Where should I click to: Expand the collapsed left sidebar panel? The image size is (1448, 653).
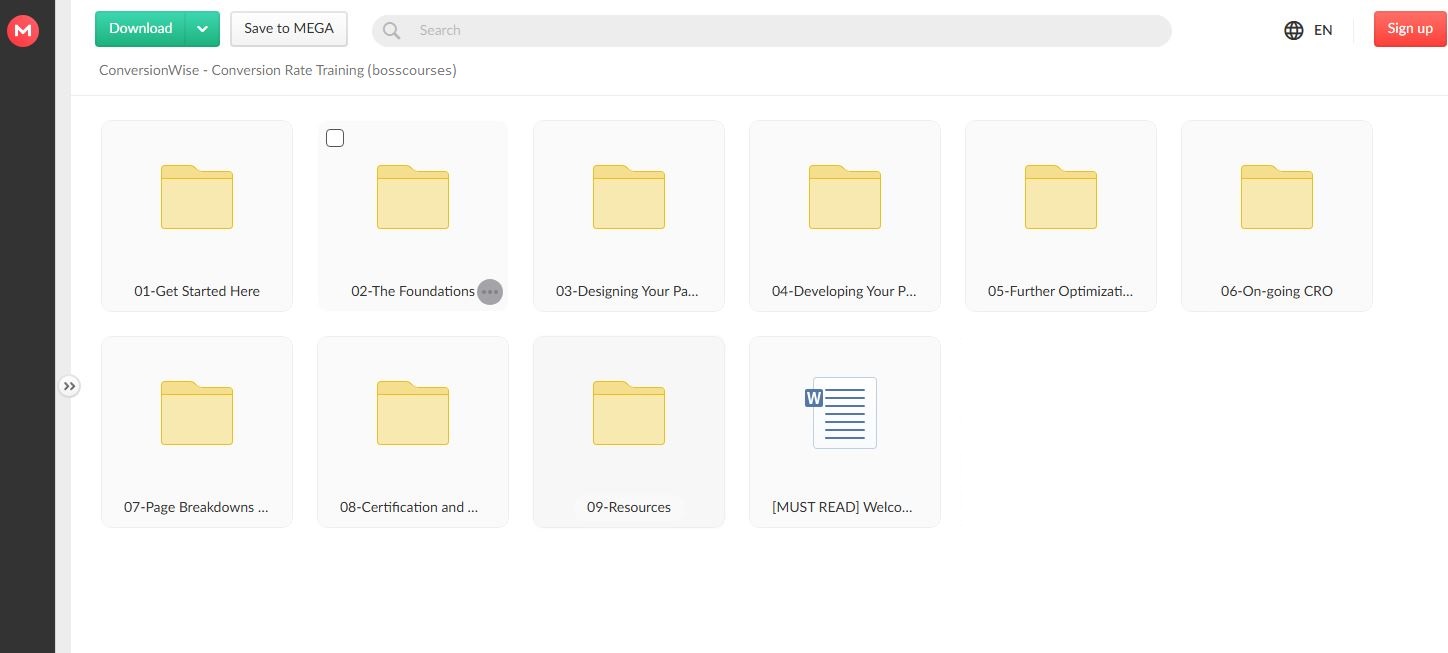point(68,386)
